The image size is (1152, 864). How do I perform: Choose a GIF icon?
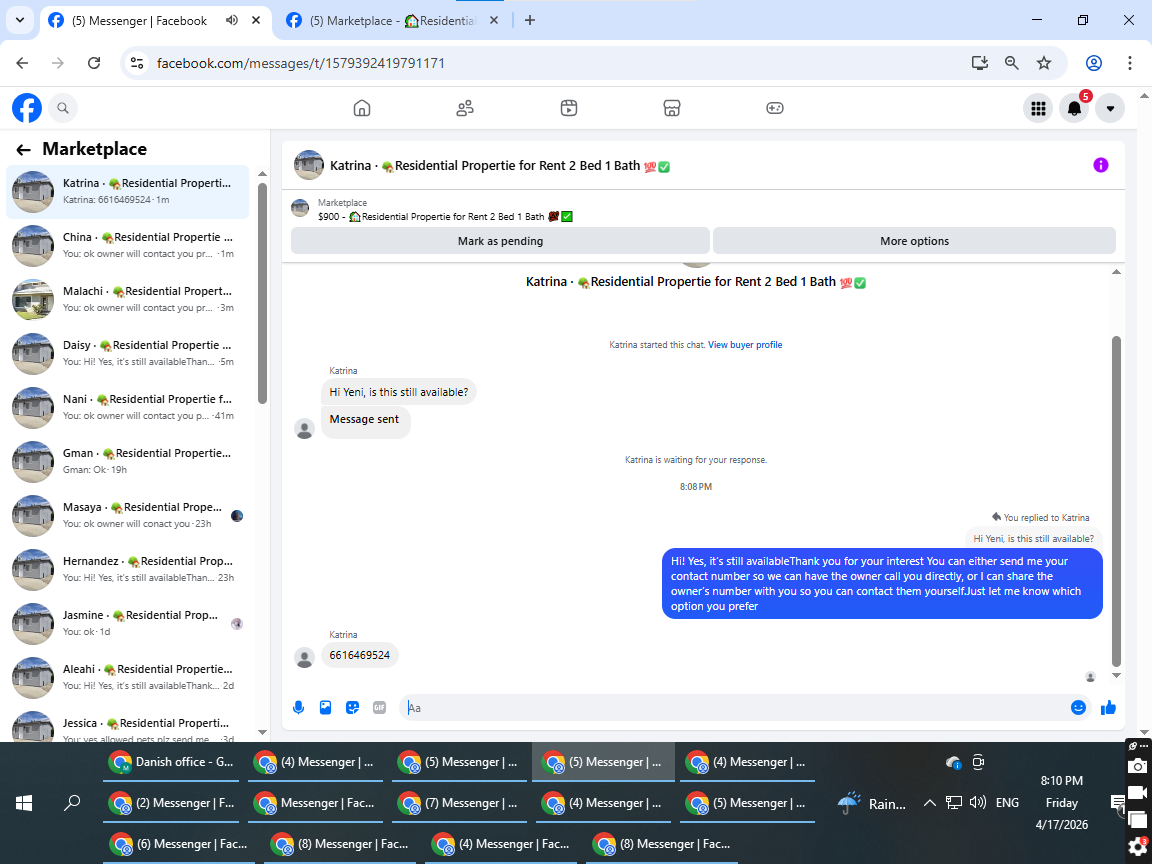(379, 708)
